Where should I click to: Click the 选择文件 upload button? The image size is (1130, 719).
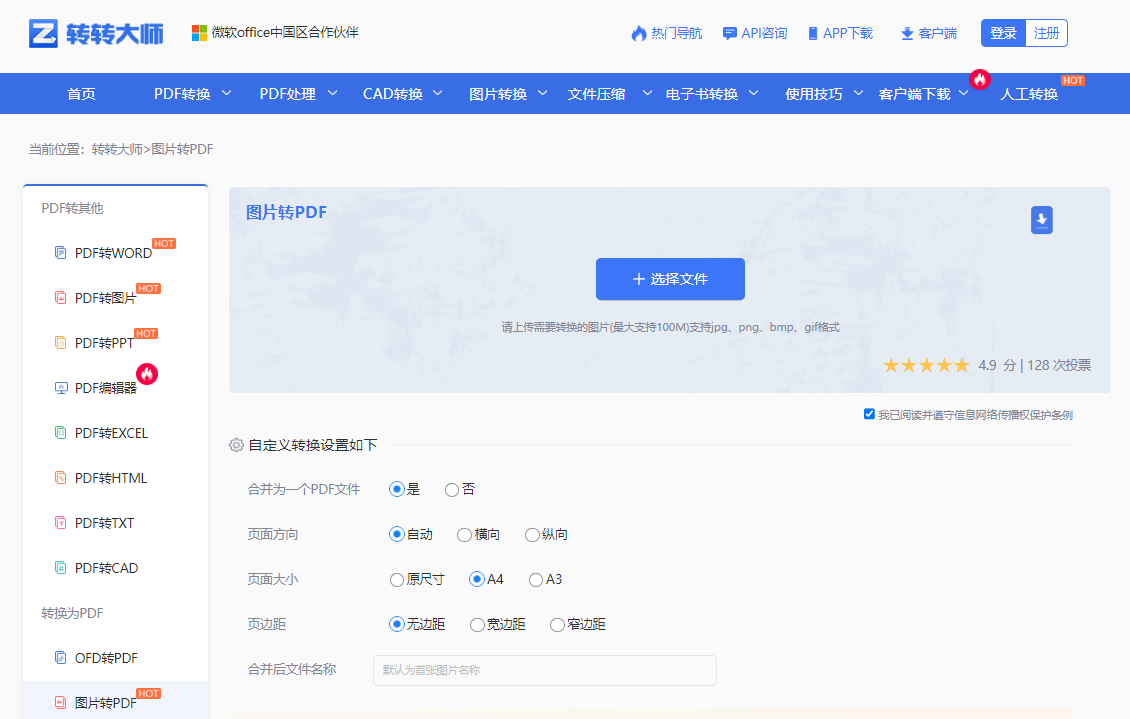click(670, 279)
